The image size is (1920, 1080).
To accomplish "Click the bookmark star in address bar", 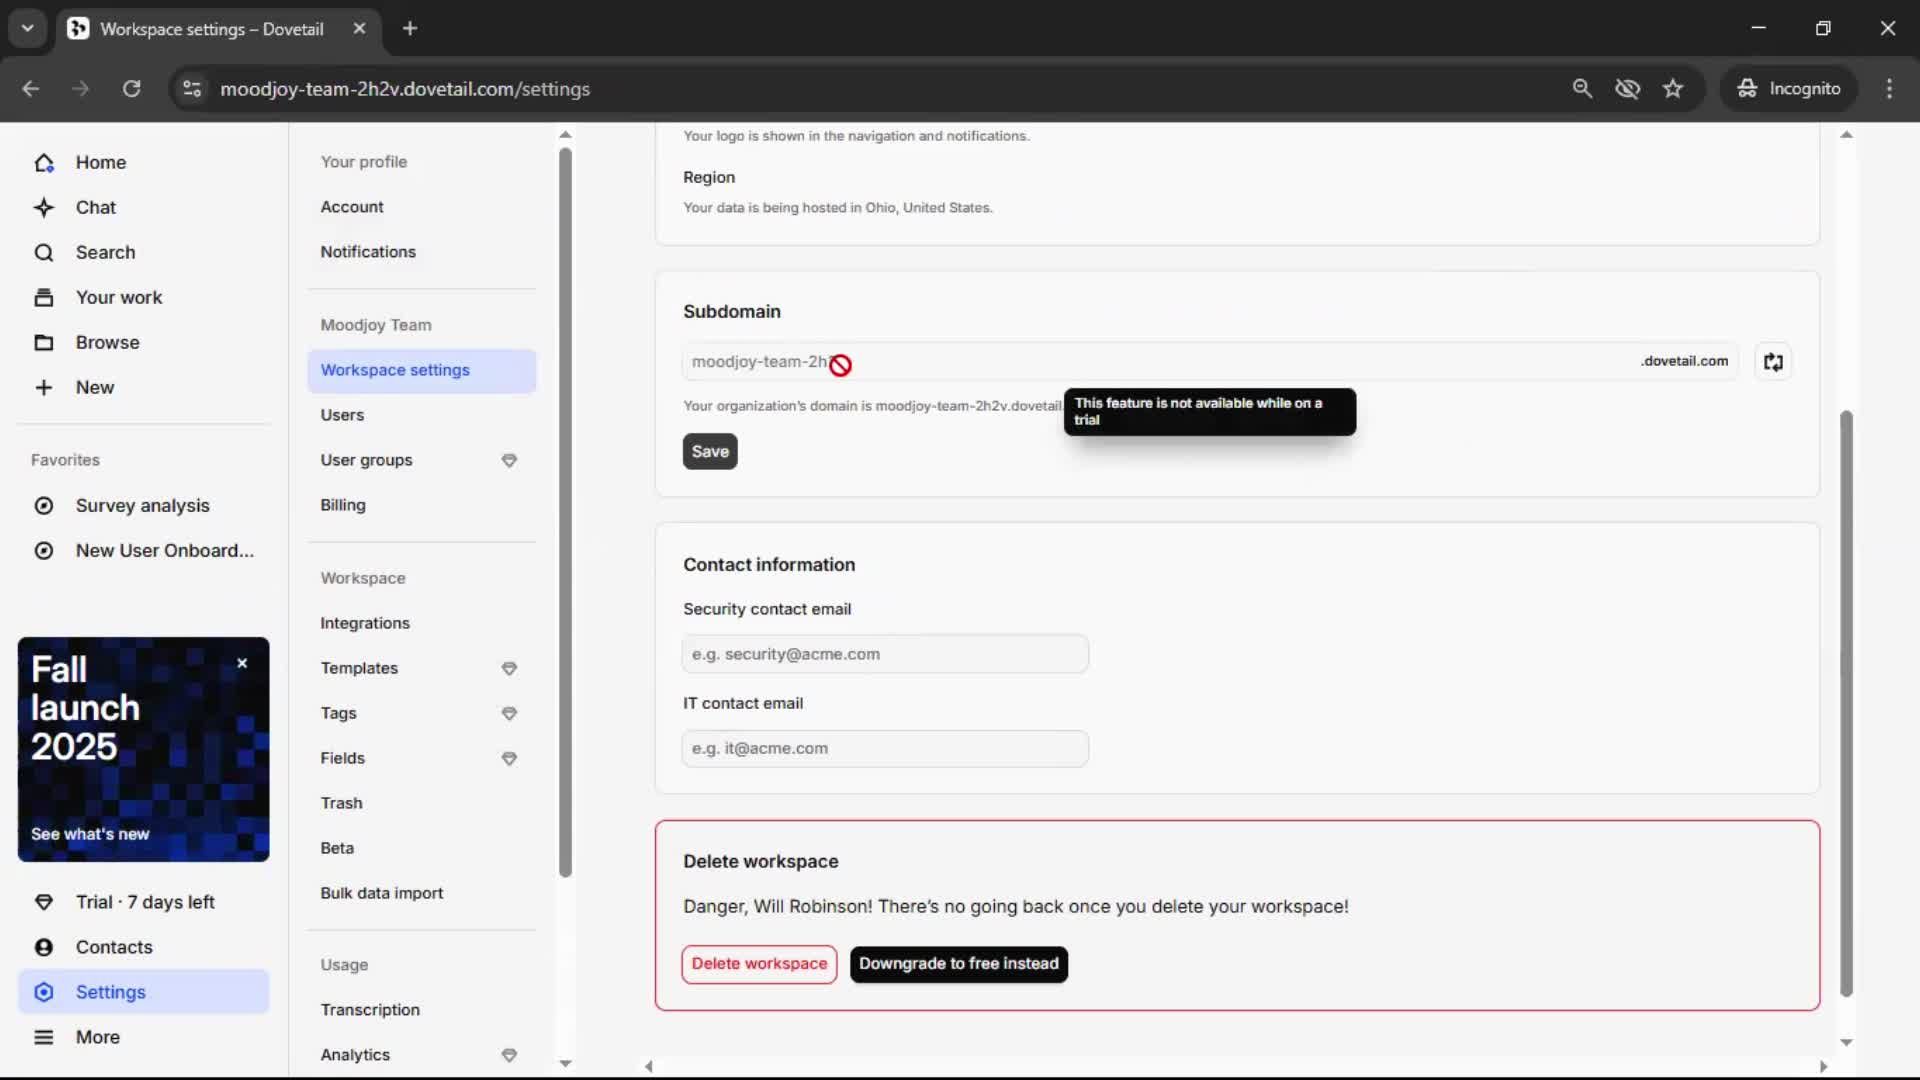I will pos(1673,89).
